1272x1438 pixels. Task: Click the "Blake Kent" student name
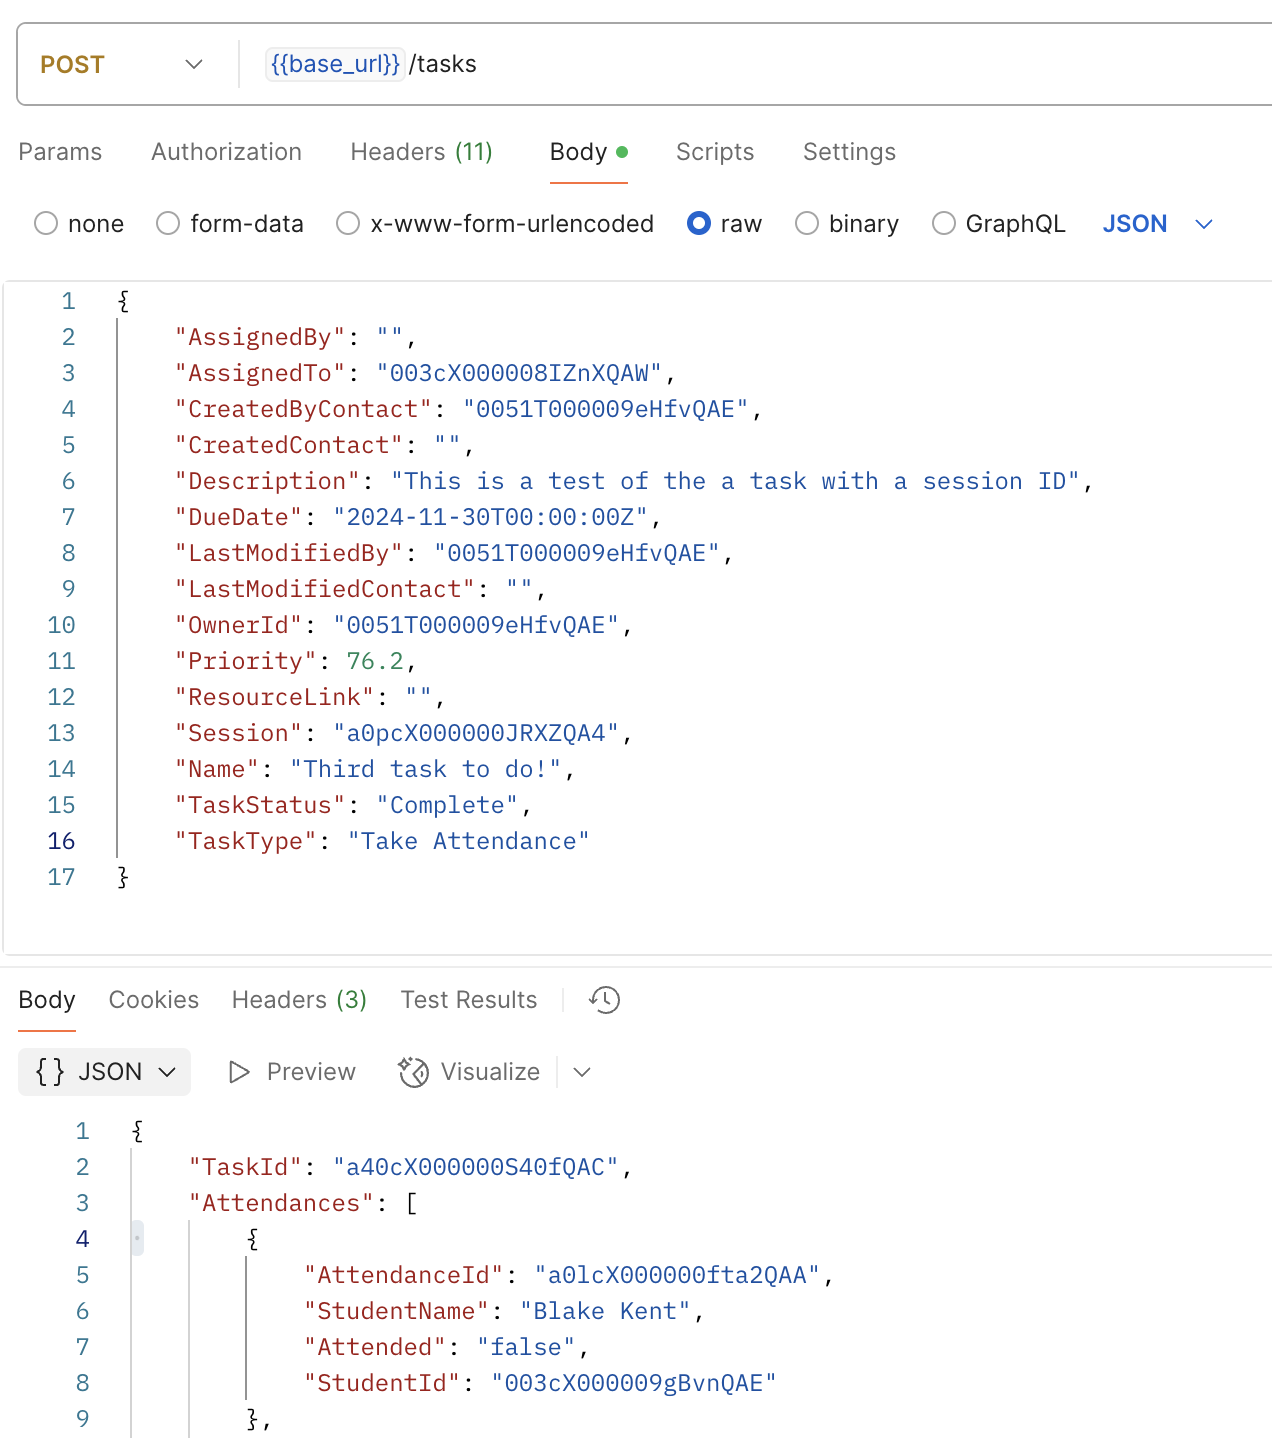pos(605,1311)
